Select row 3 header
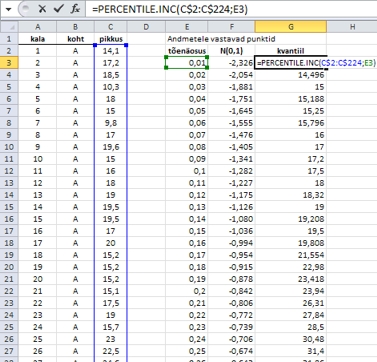This screenshot has height=362, width=377. pyautogui.click(x=9, y=63)
